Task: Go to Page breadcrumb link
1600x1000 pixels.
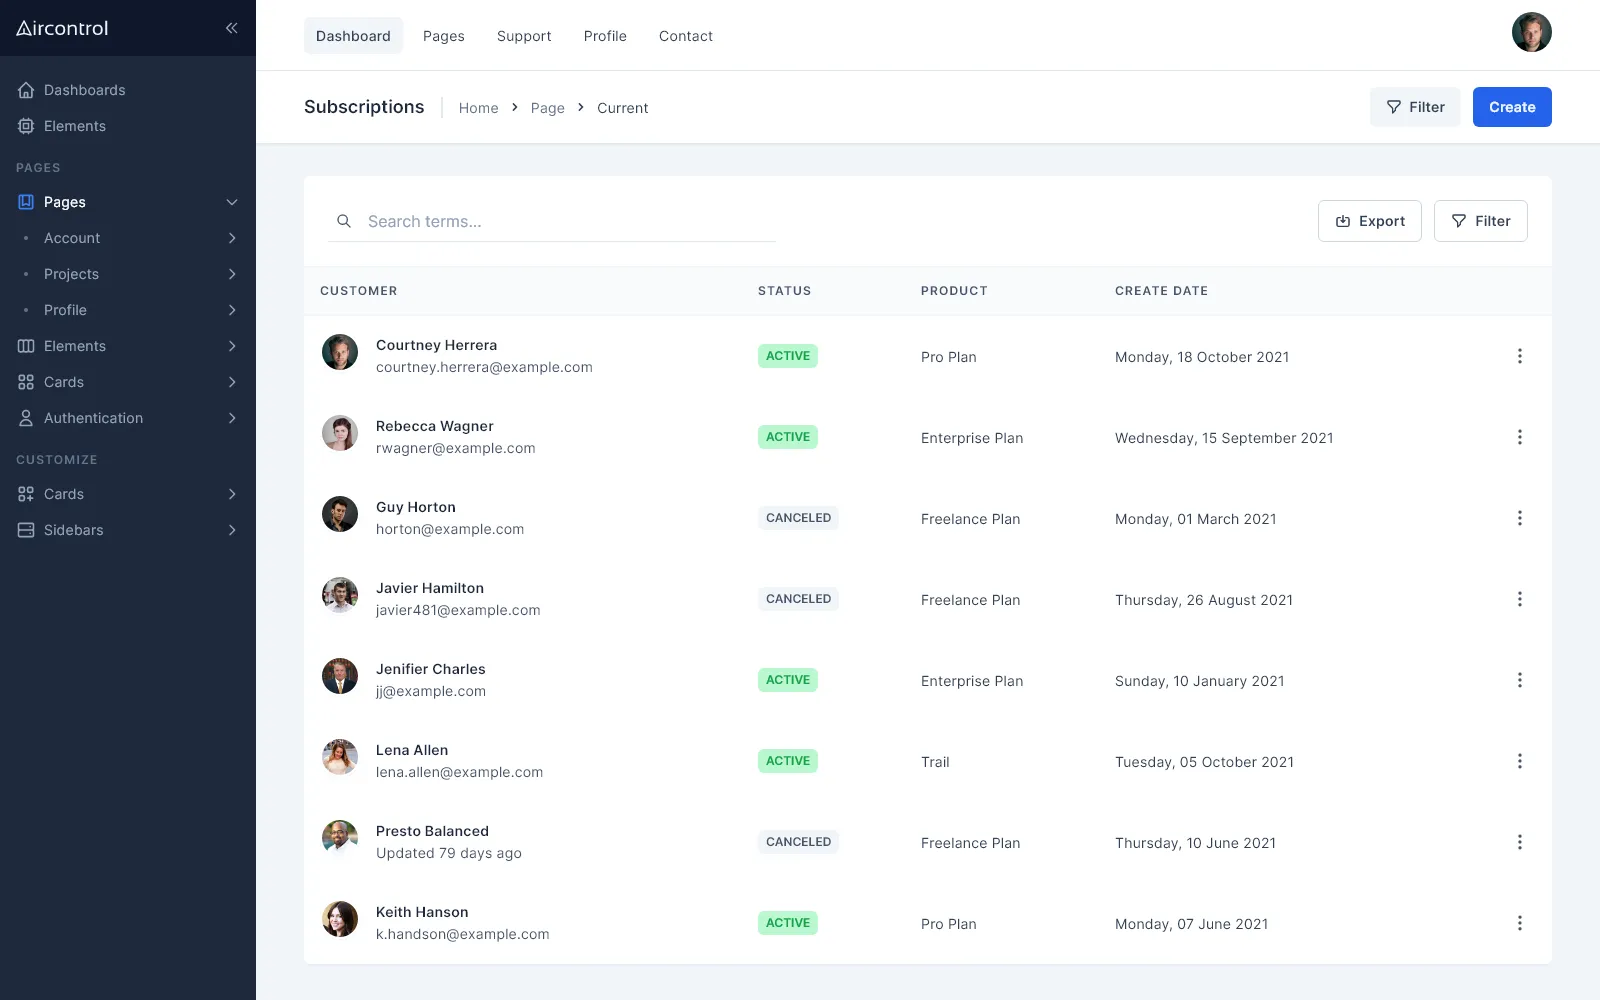Action: pos(547,108)
